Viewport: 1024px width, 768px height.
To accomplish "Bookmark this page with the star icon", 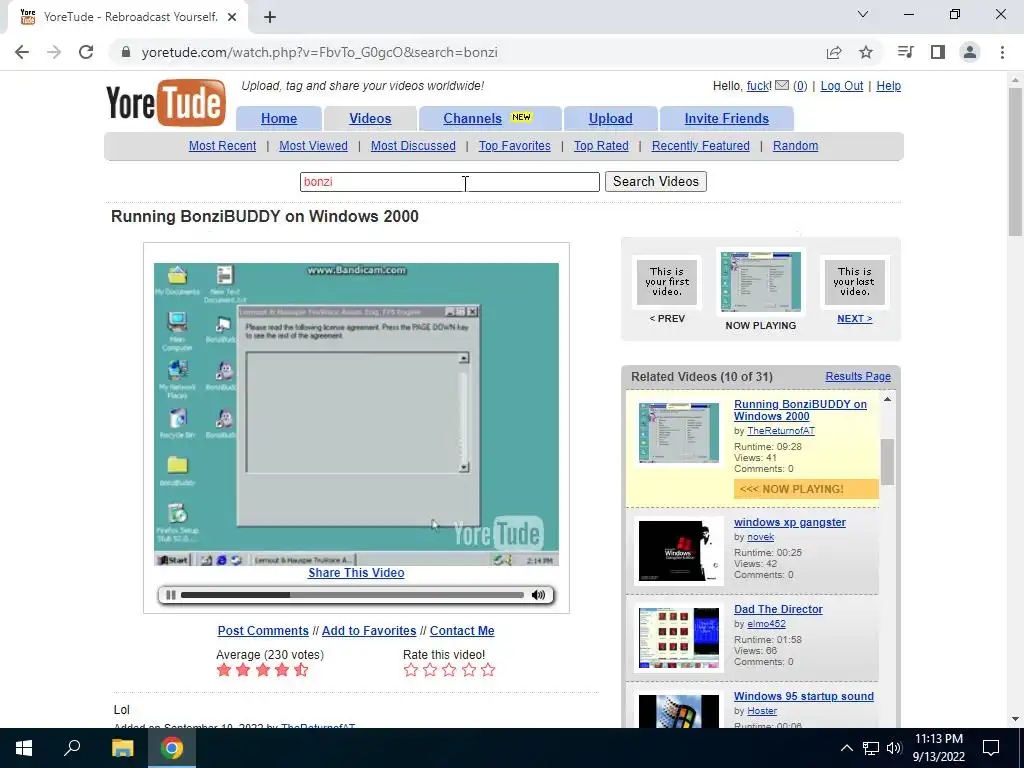I will click(x=866, y=52).
